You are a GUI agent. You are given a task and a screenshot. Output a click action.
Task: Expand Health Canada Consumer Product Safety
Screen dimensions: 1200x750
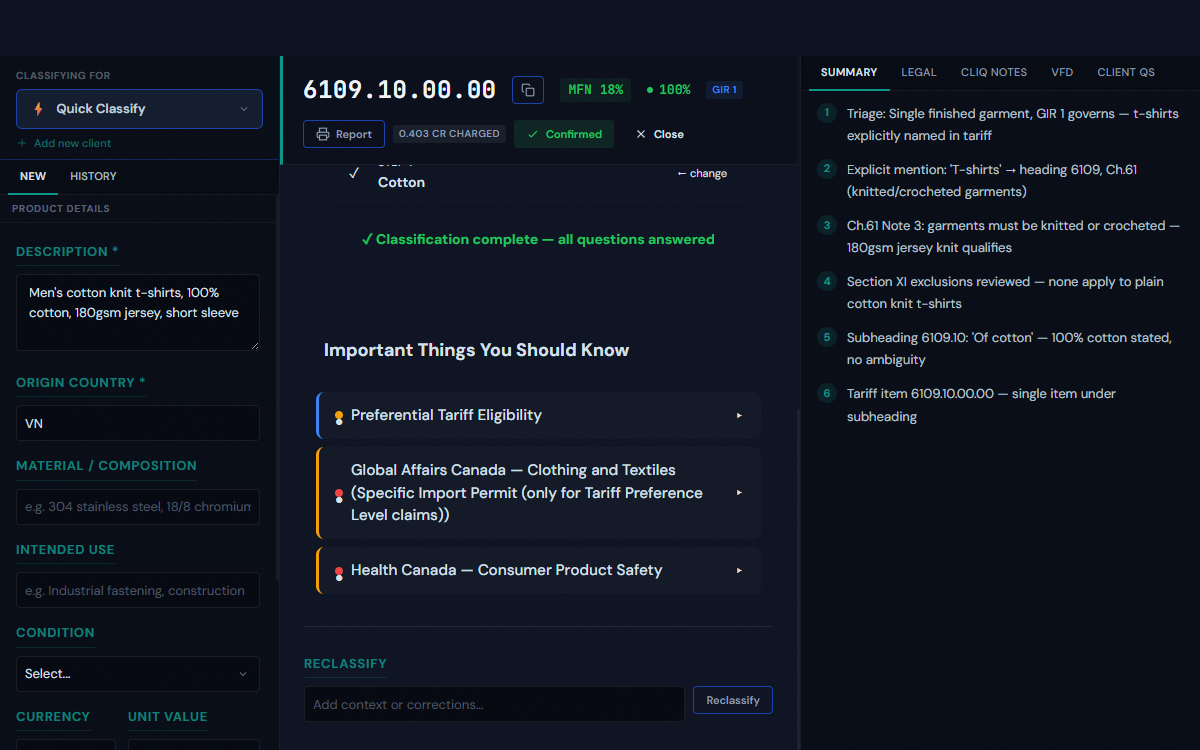[x=538, y=570]
